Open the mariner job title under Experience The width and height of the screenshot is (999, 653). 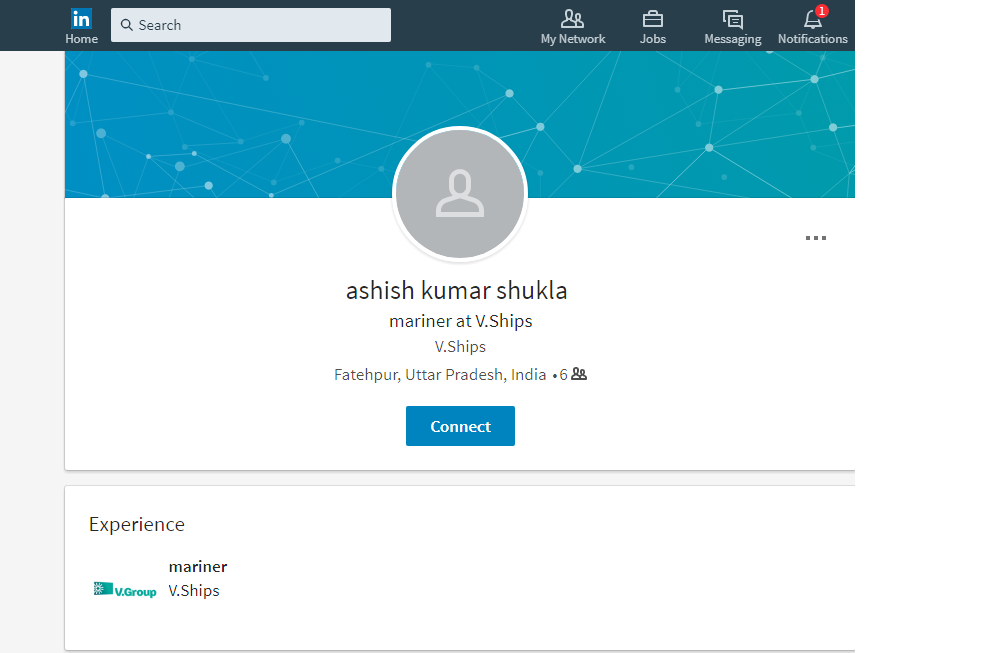[x=198, y=567]
